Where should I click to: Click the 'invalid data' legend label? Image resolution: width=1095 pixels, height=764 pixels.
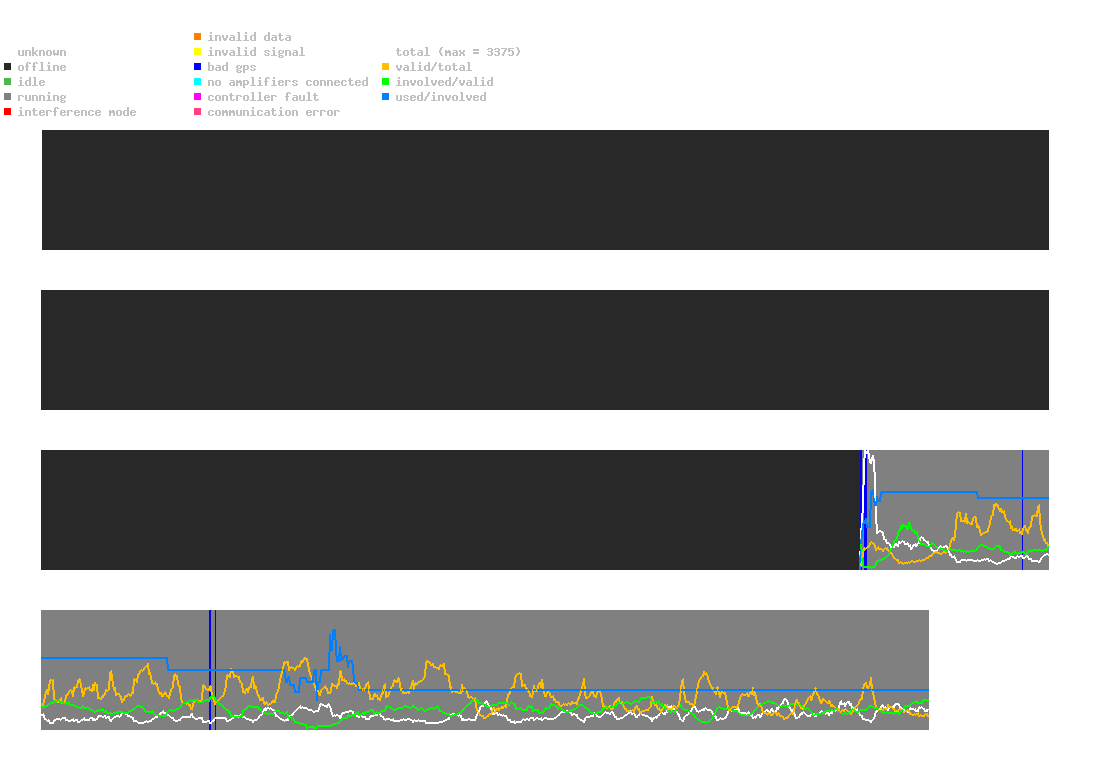(249, 37)
